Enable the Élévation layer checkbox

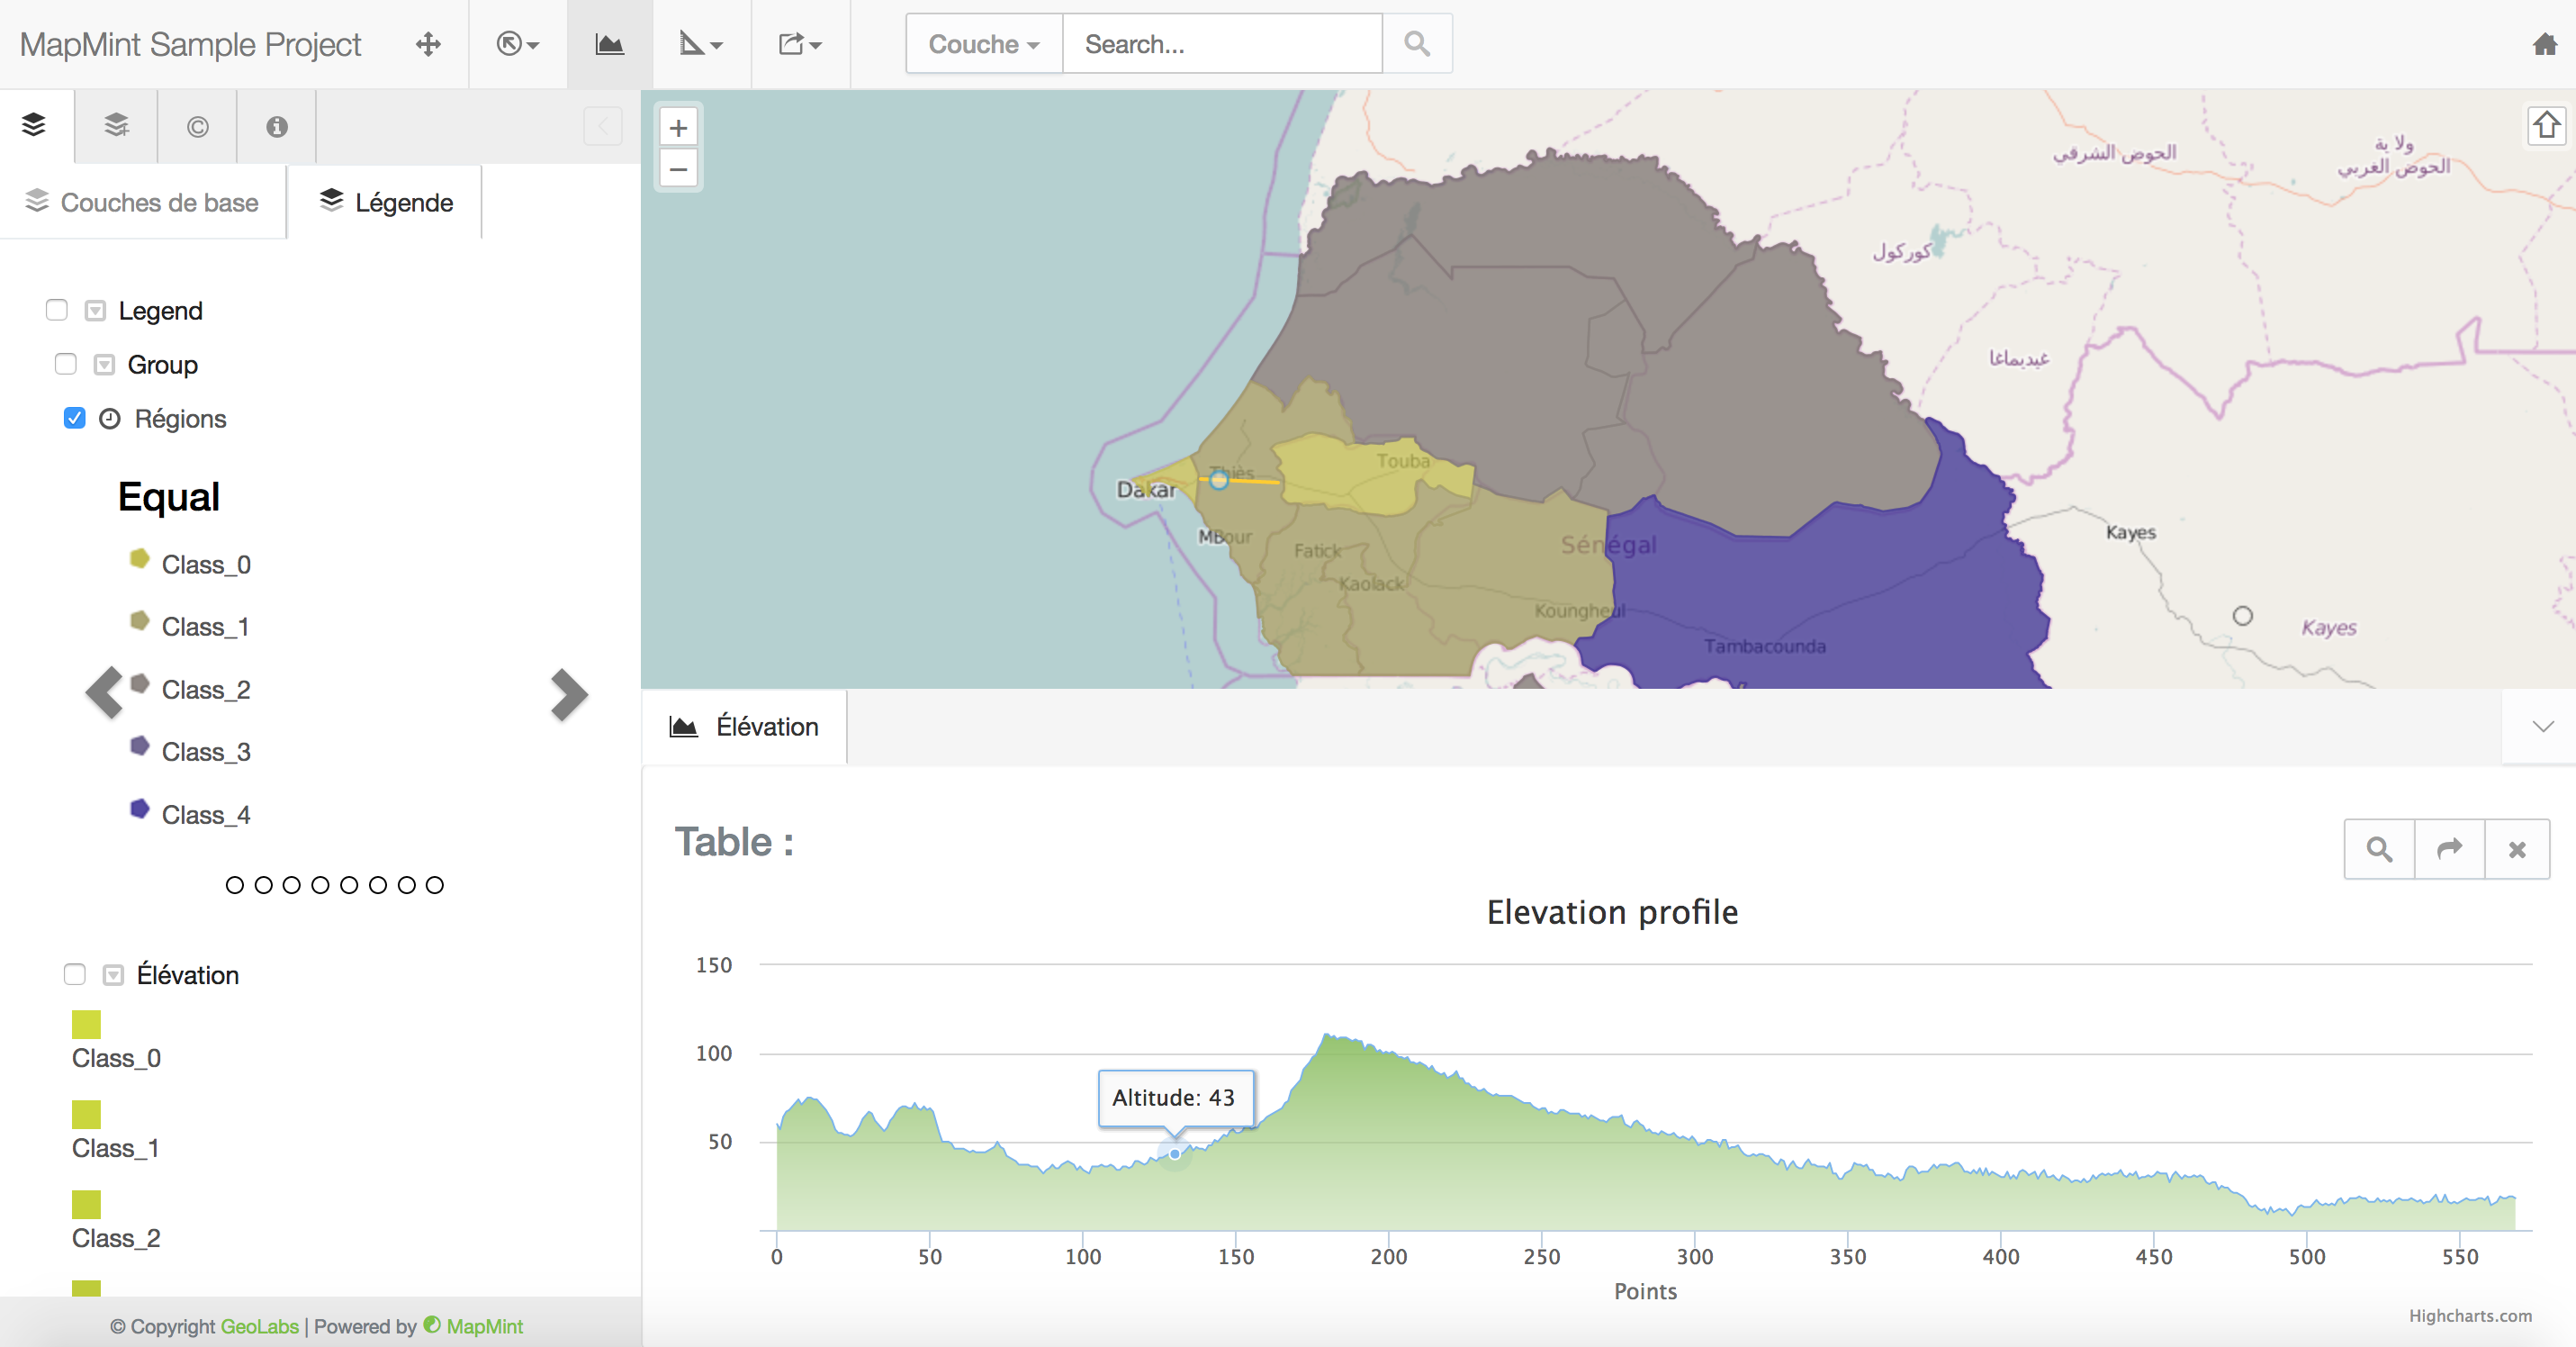(74, 975)
